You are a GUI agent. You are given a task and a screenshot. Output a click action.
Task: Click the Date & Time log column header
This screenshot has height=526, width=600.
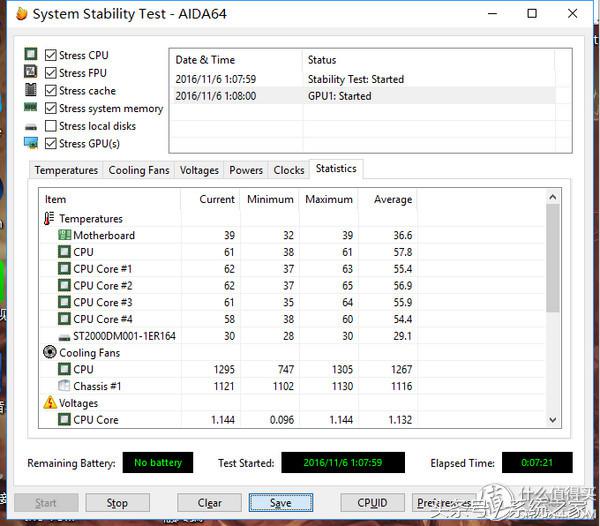[x=236, y=60]
